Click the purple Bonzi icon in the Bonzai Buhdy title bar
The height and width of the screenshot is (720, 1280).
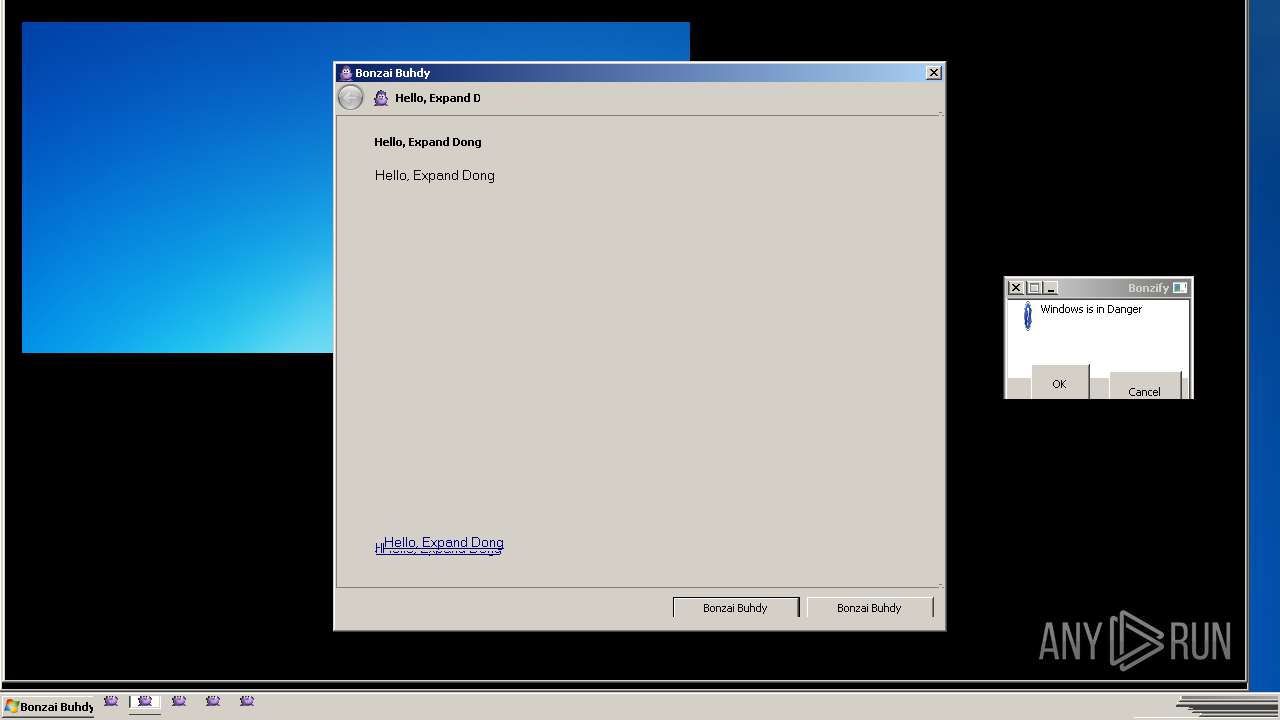(x=346, y=73)
